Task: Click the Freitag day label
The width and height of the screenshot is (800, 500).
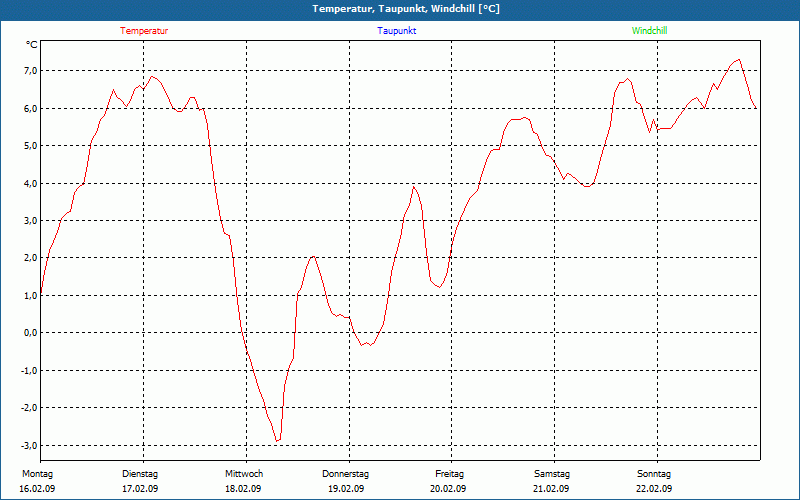Action: point(449,474)
